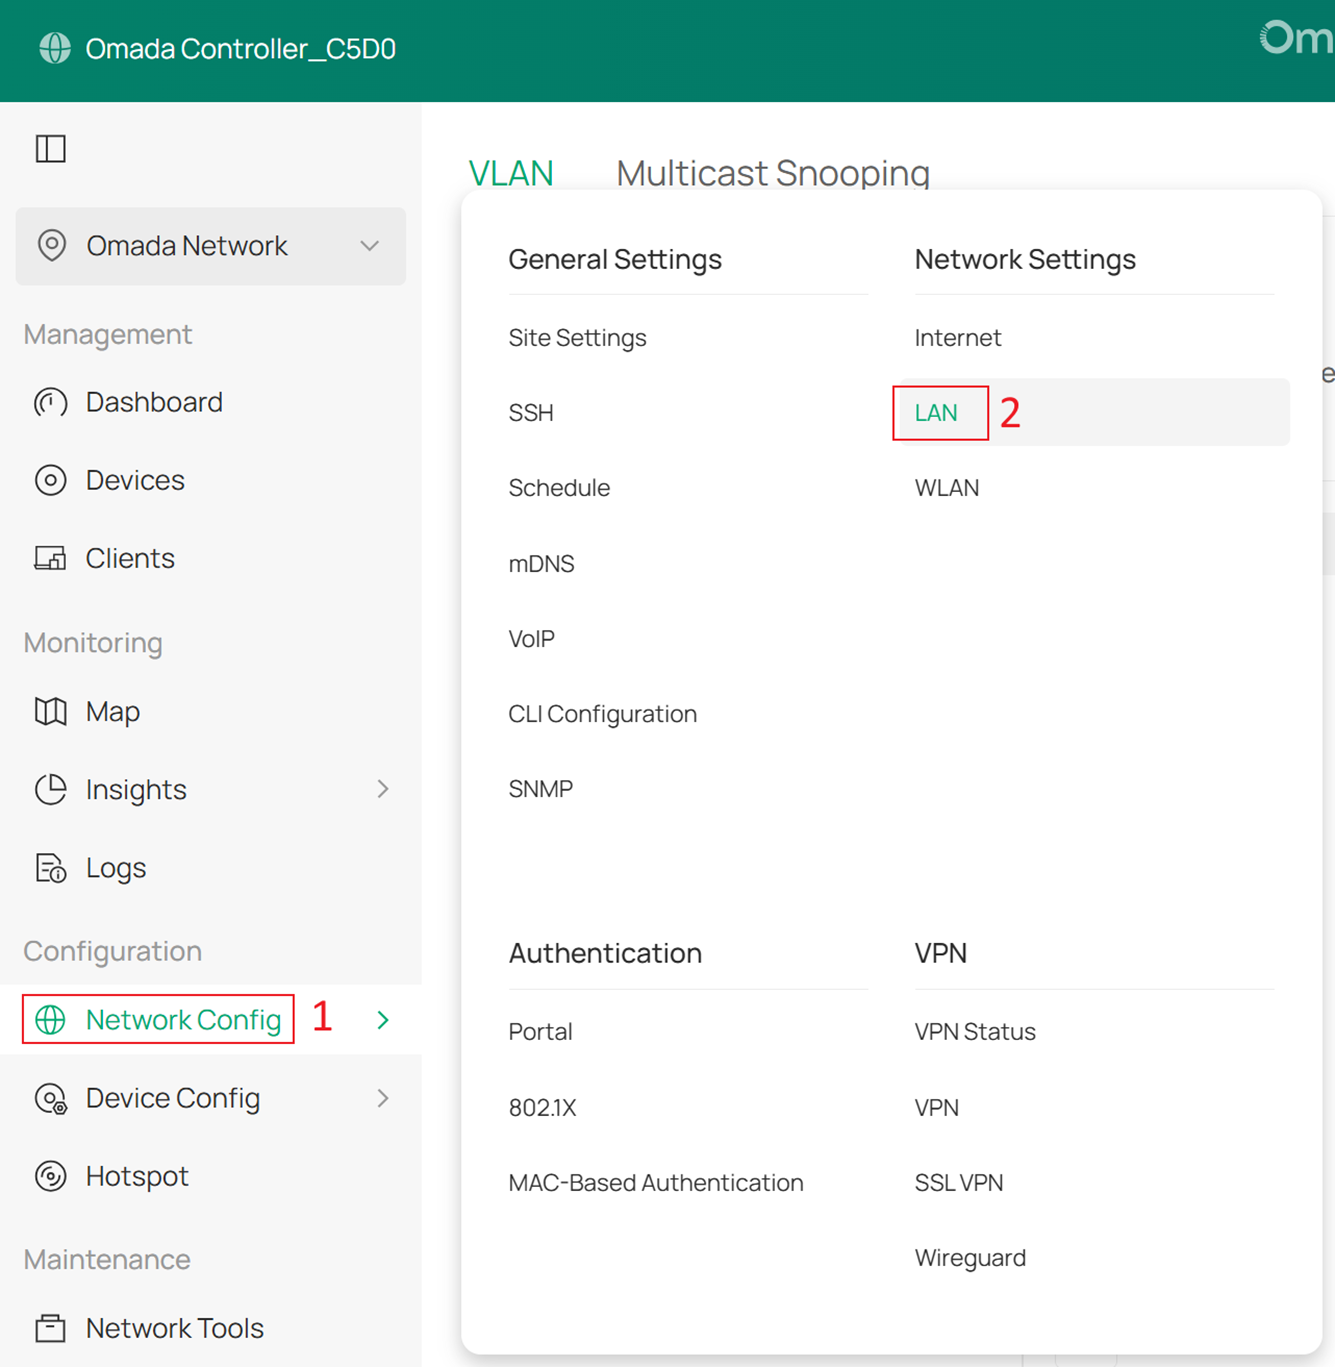Viewport: 1335px width, 1367px height.
Task: Expand the Insights submenu chevron
Action: coord(383,789)
